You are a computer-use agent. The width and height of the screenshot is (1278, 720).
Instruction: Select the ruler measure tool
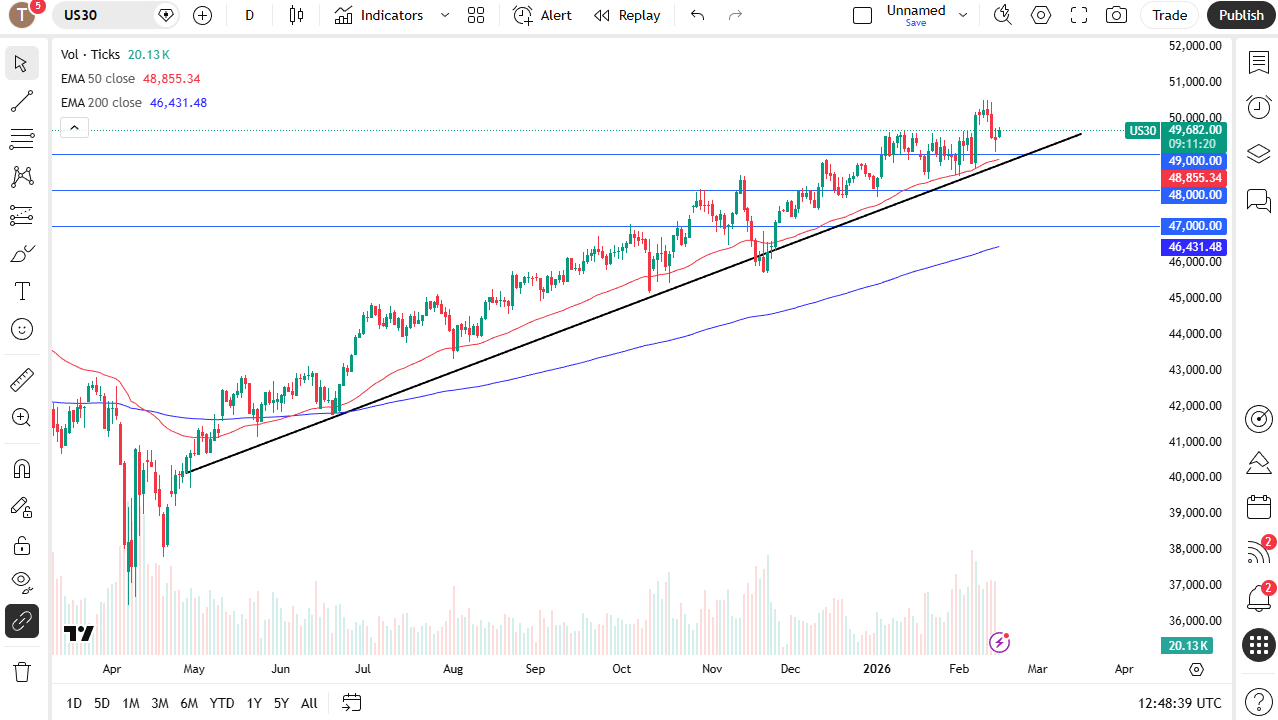tap(22, 379)
